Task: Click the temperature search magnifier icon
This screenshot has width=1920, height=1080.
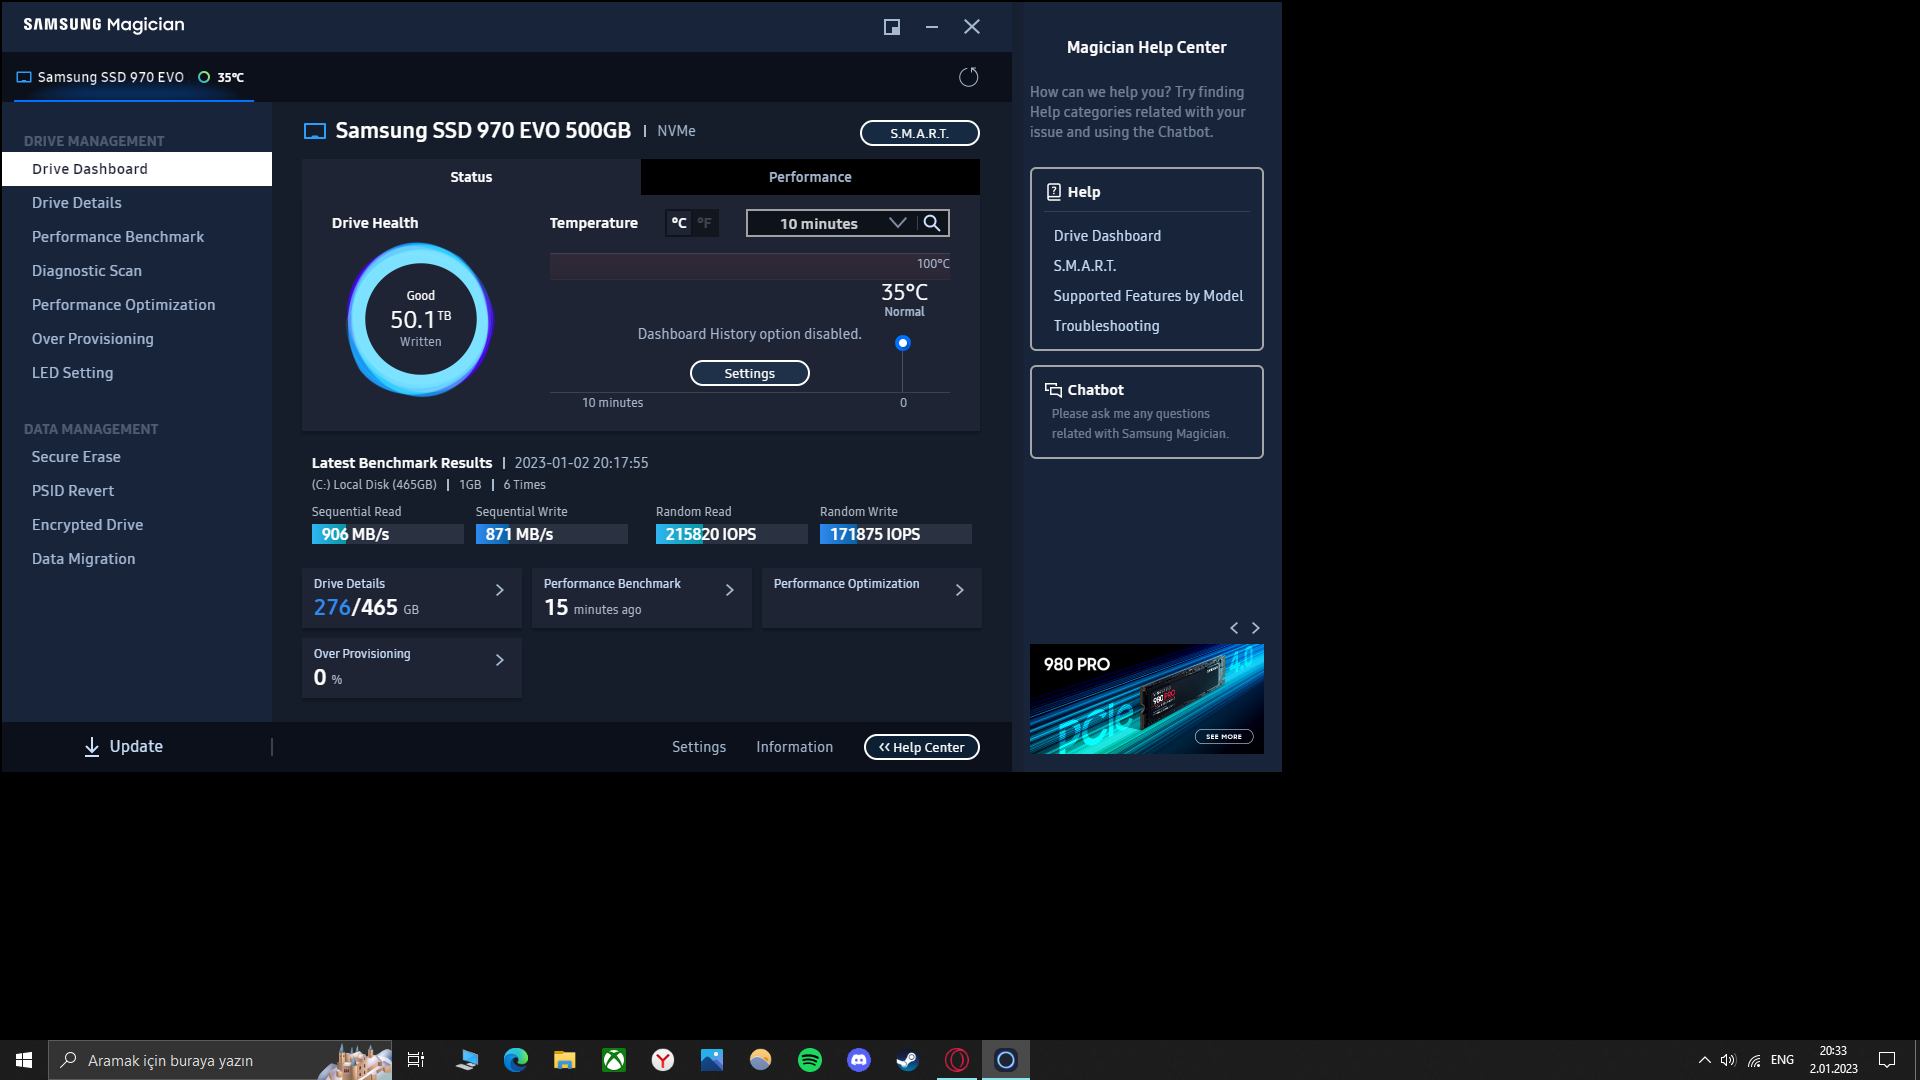Action: coord(932,223)
